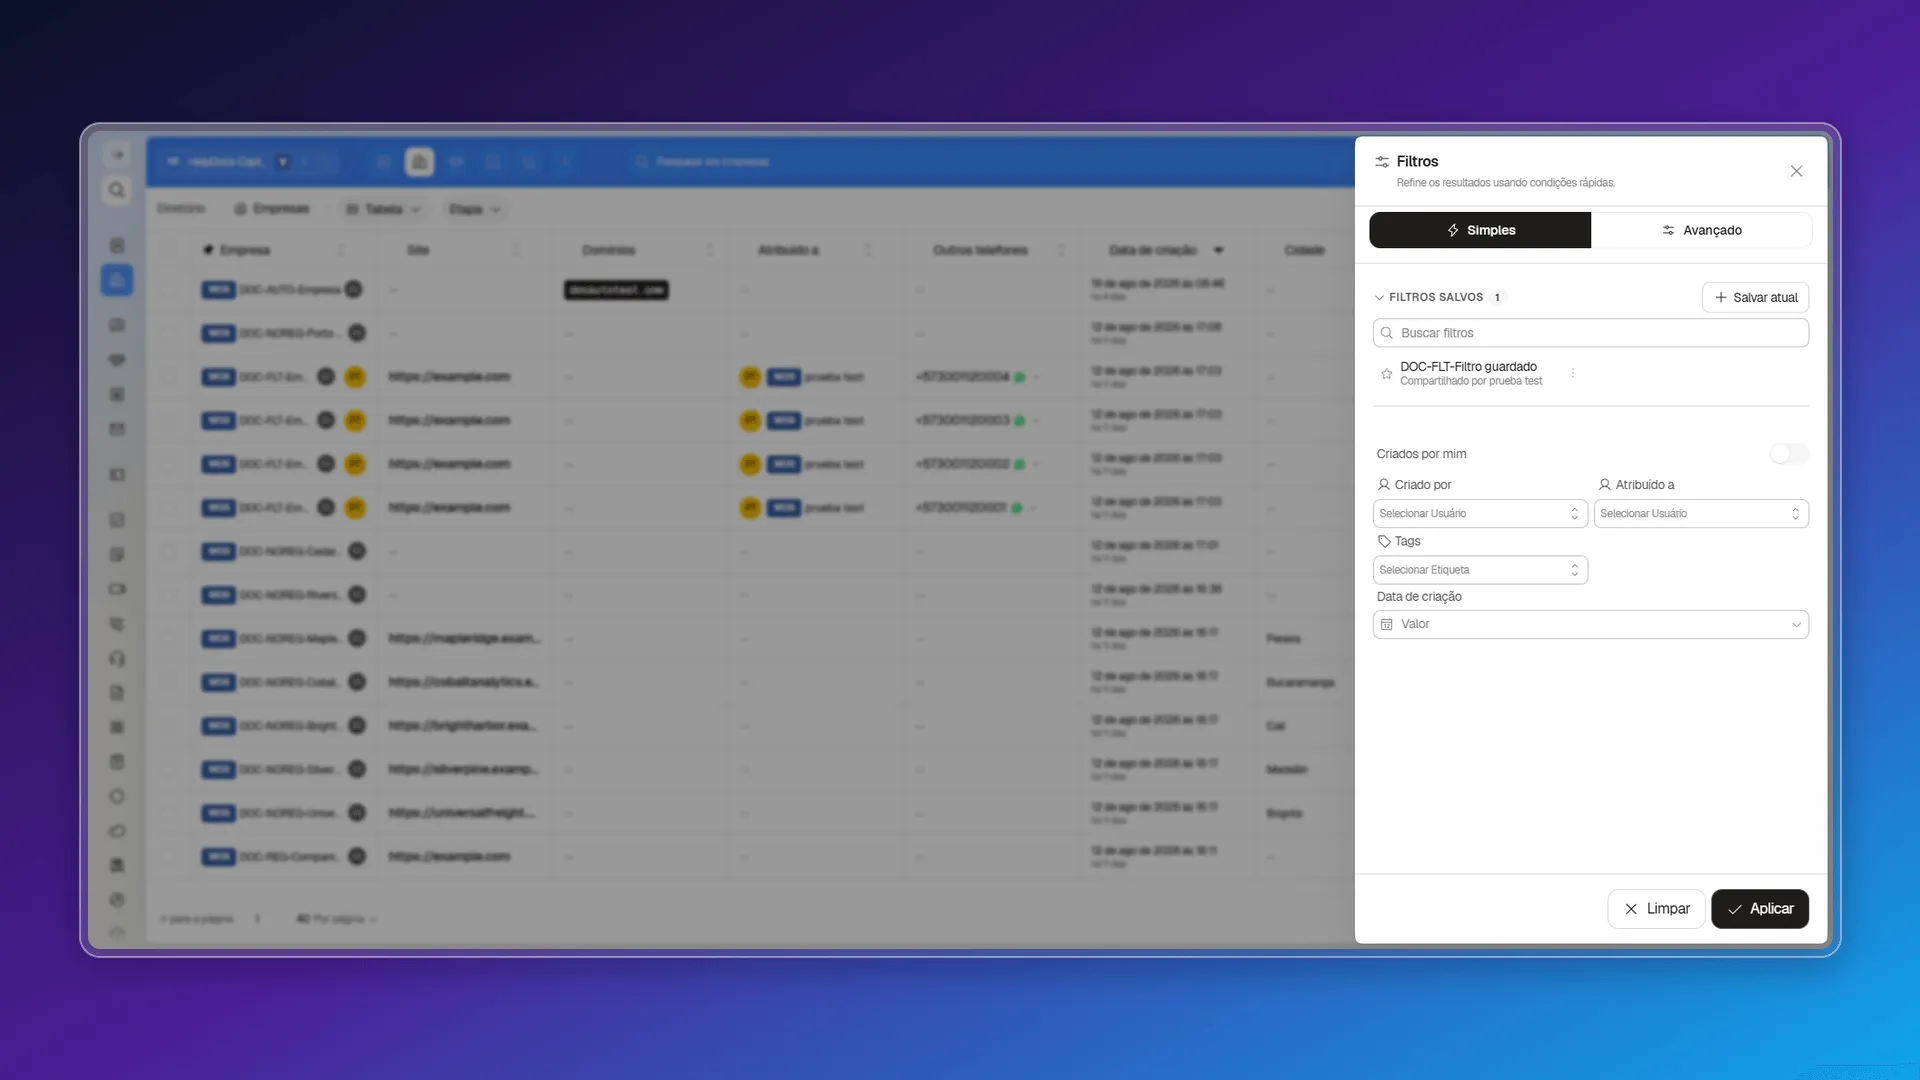The image size is (1920, 1080).
Task: Open options menu for DOC-FLT-Filtro guardado
Action: tap(1573, 373)
